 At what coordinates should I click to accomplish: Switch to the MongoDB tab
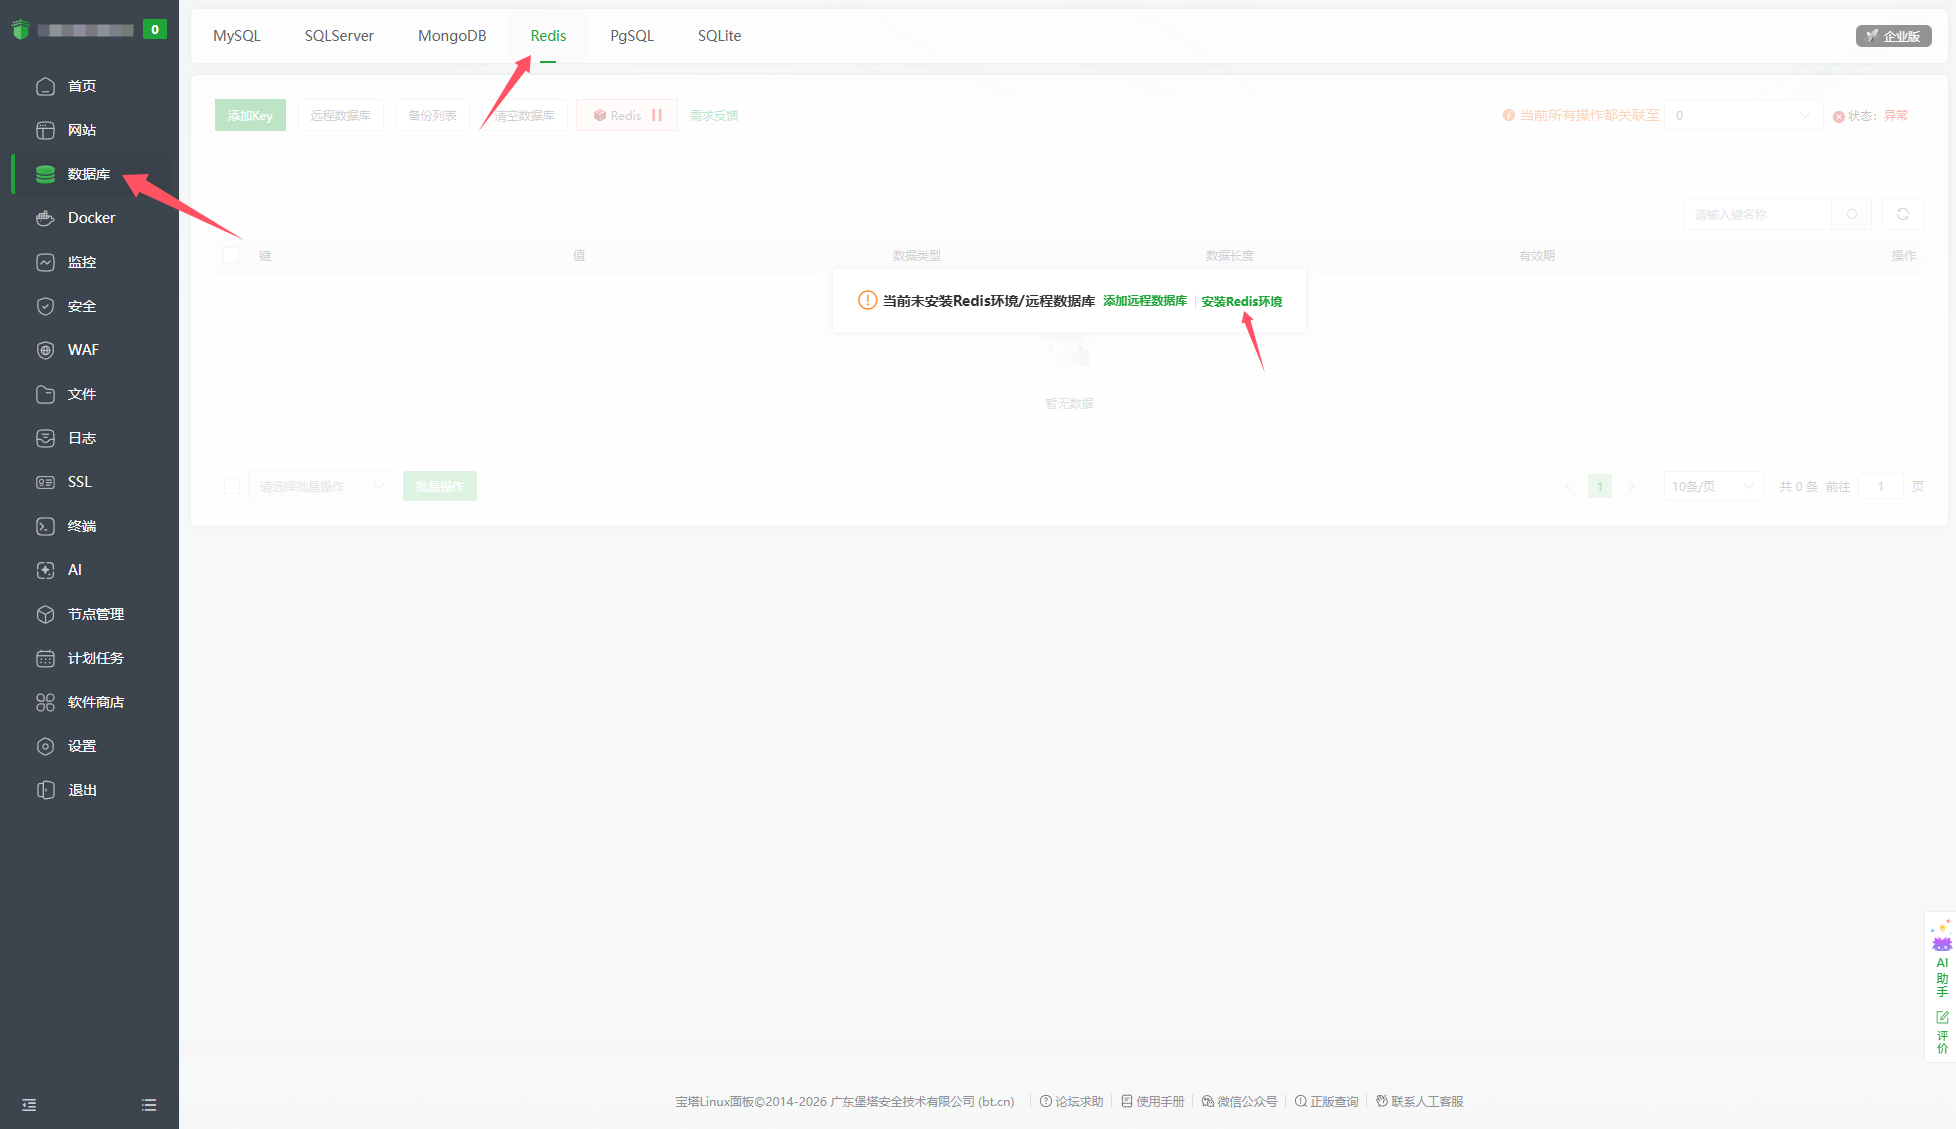[x=452, y=36]
